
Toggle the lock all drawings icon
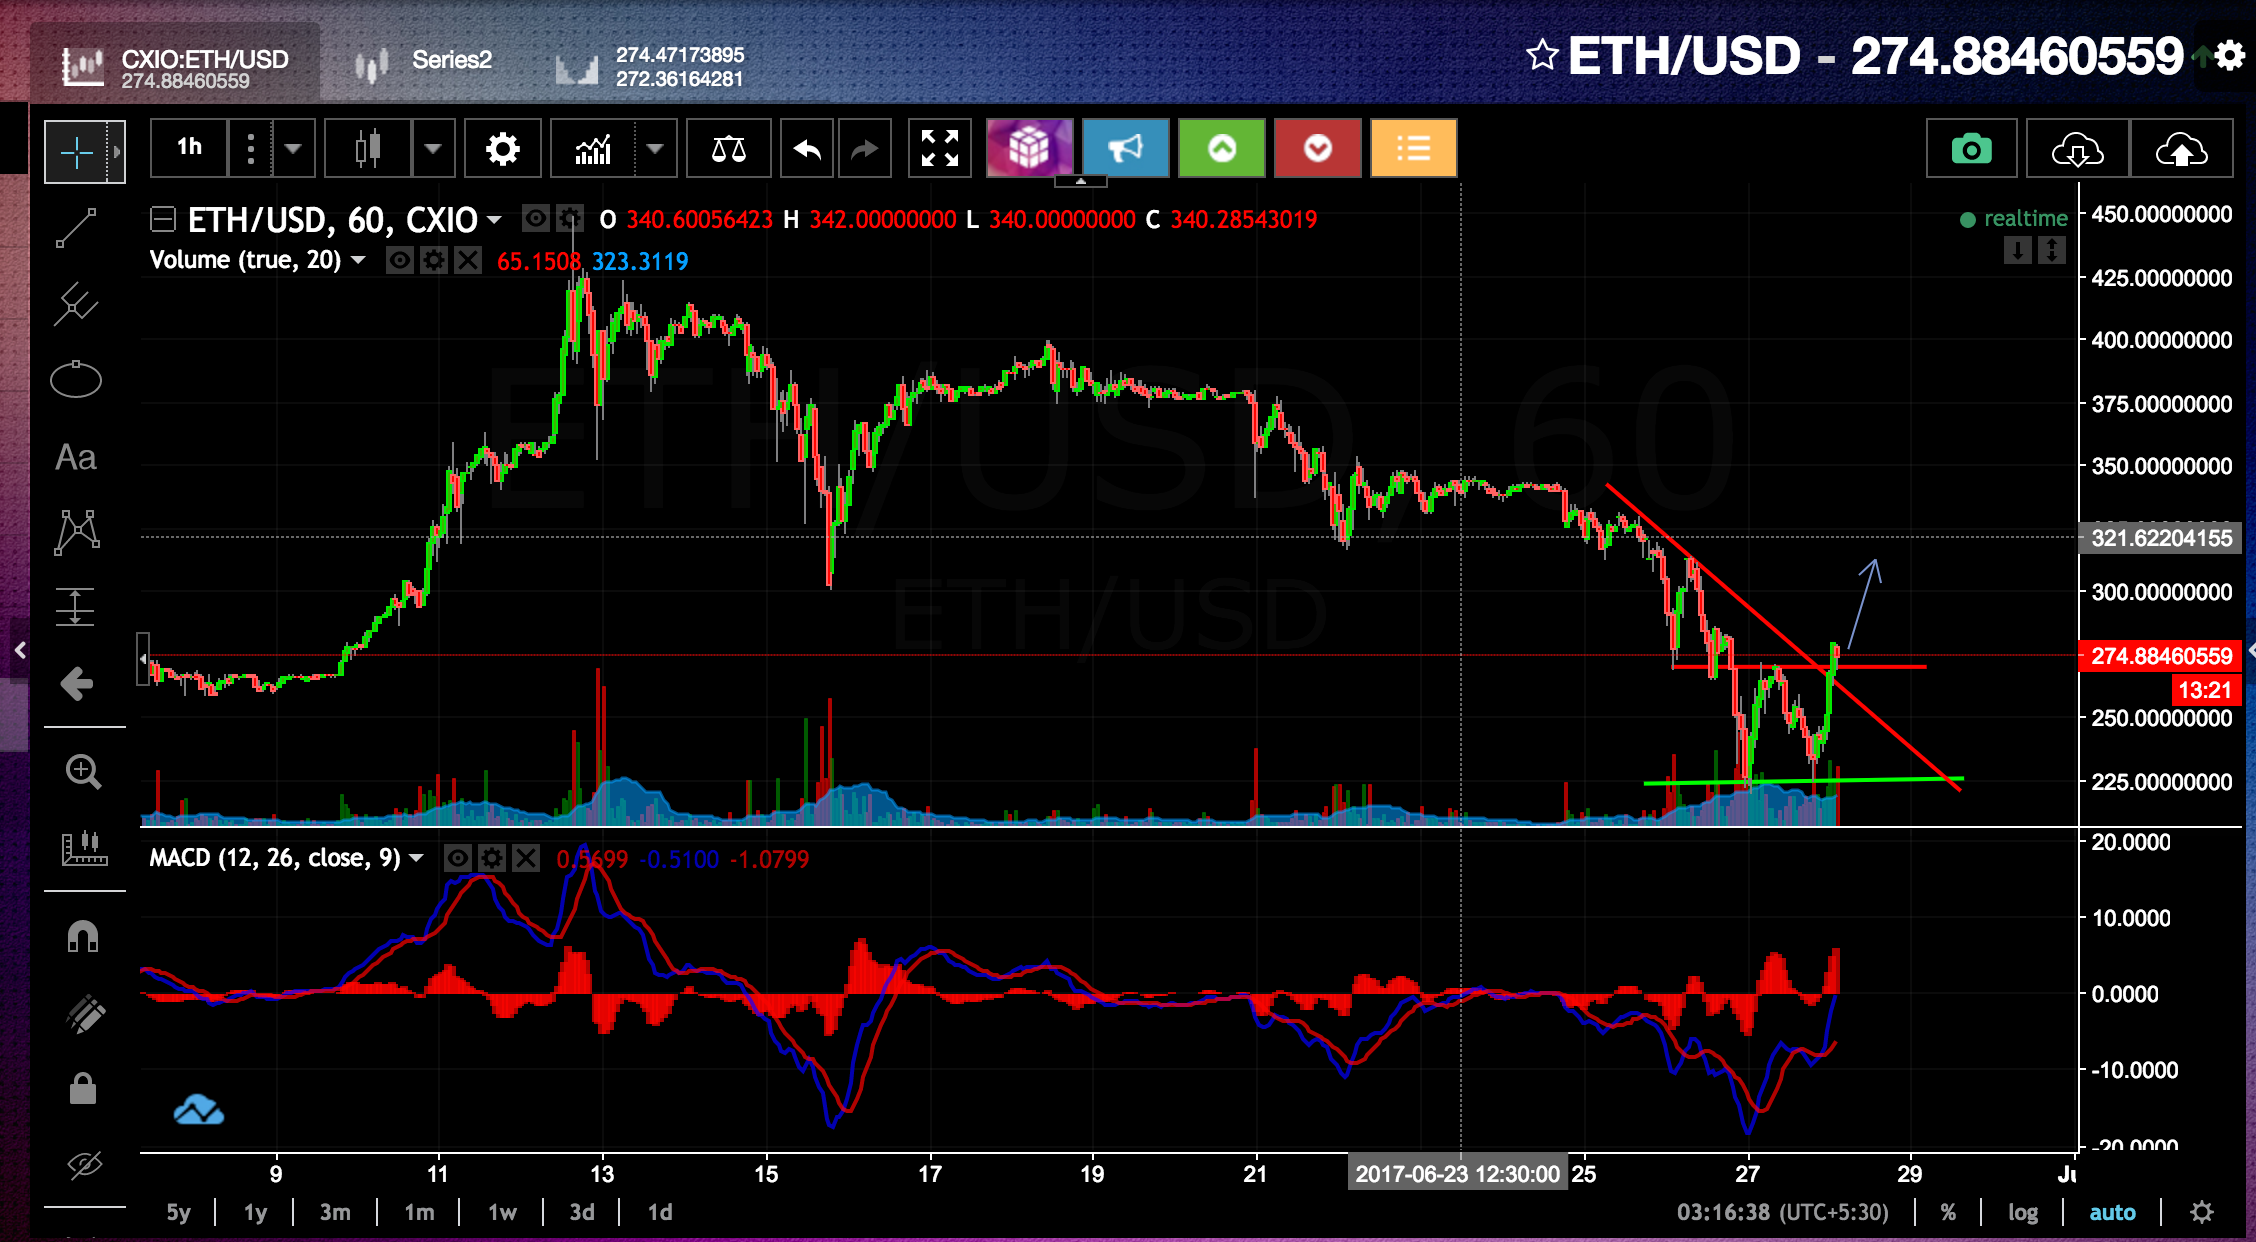82,1088
